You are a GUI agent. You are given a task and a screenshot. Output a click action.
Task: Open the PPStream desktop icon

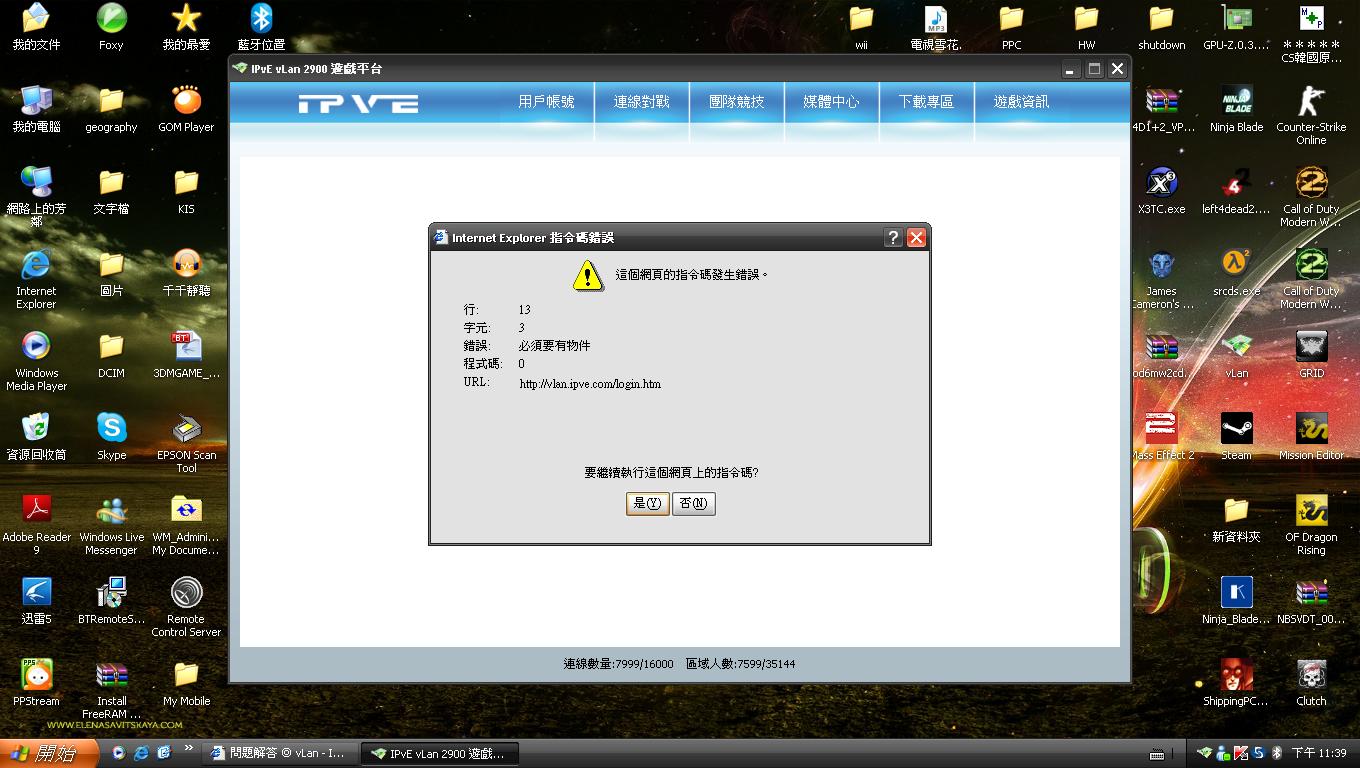click(36, 682)
